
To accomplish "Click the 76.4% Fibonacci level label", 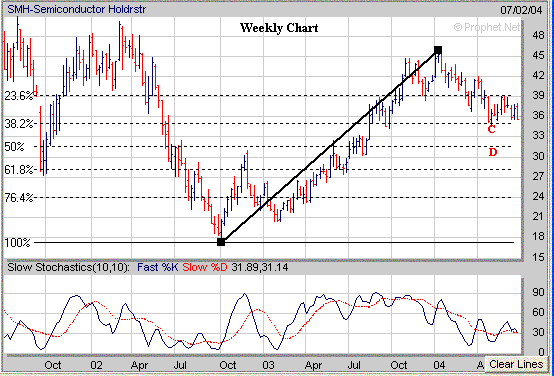I will pos(18,198).
